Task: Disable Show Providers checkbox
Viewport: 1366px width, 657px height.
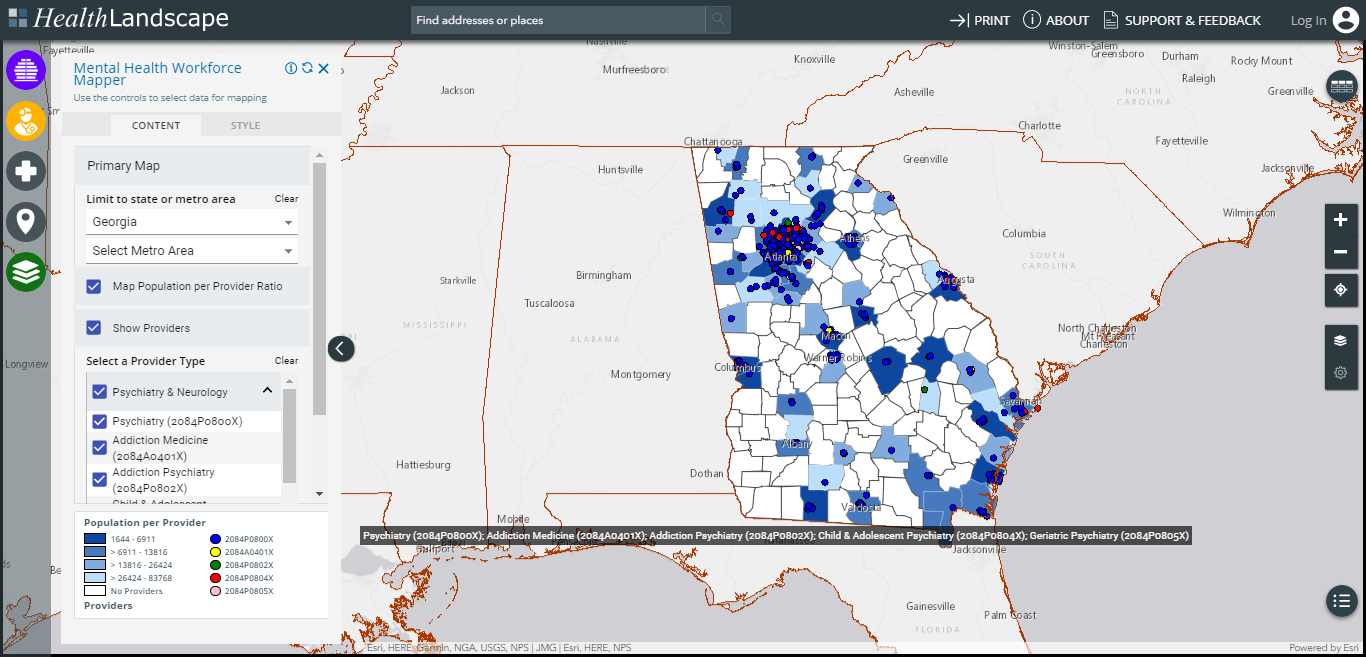Action: [x=93, y=327]
